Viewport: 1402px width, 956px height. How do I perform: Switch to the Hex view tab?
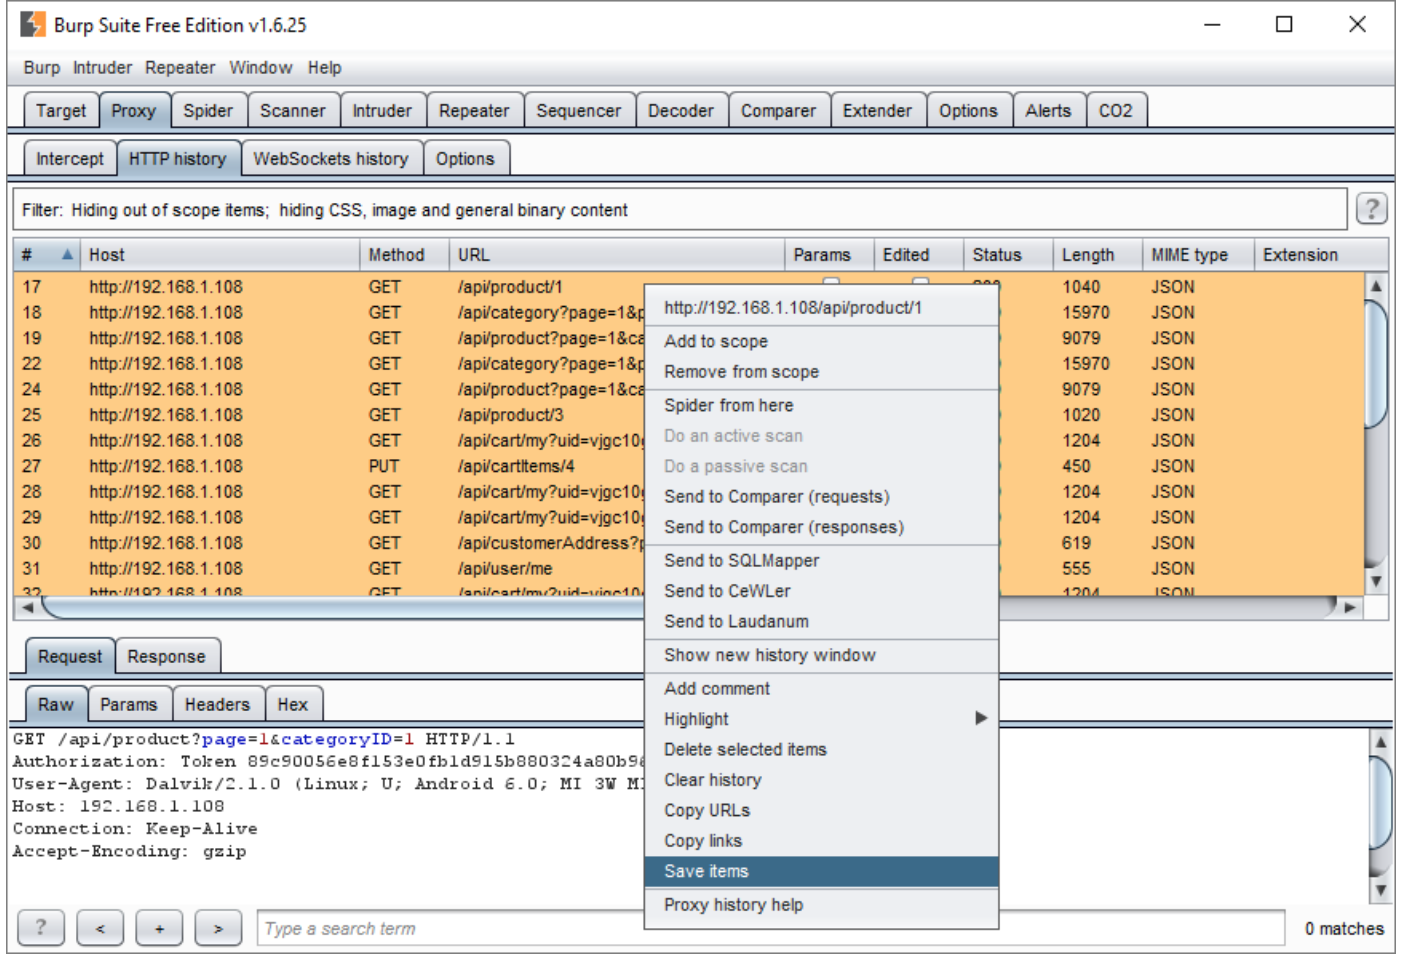pos(292,704)
